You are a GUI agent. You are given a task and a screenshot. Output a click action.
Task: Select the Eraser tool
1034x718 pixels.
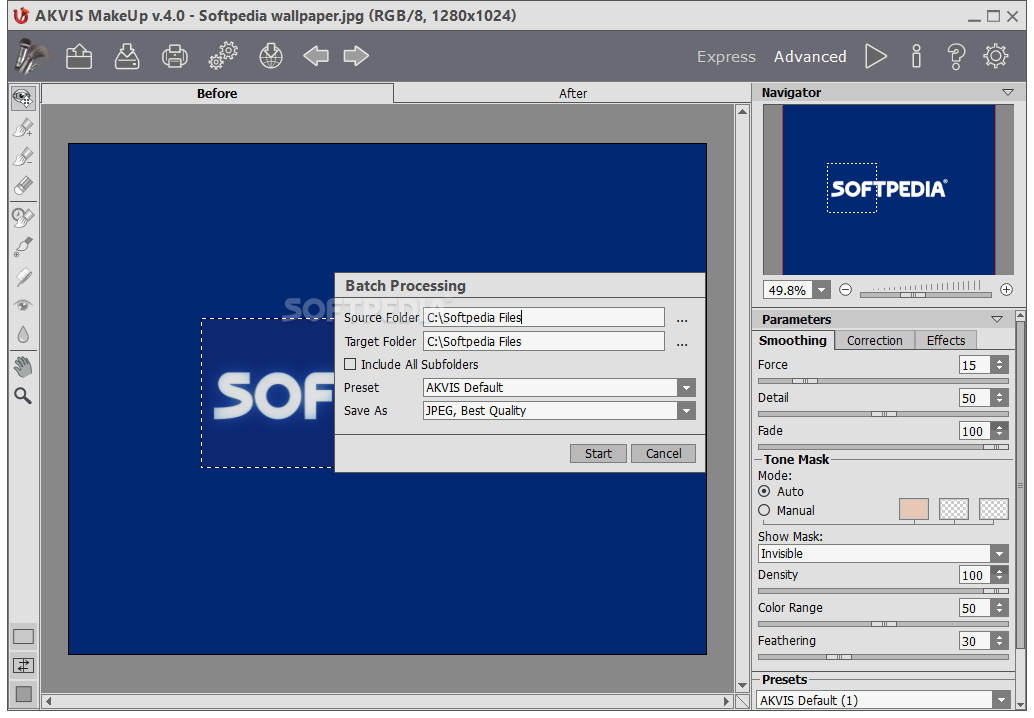(x=23, y=185)
